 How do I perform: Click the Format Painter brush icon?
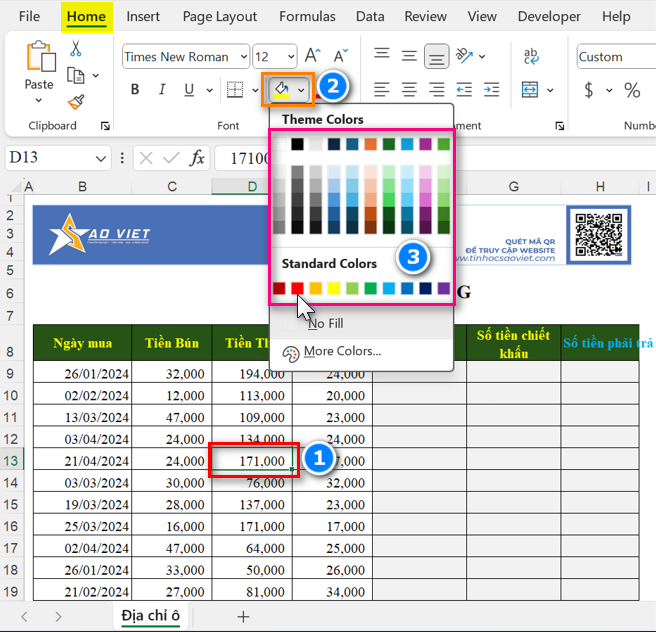pyautogui.click(x=76, y=101)
